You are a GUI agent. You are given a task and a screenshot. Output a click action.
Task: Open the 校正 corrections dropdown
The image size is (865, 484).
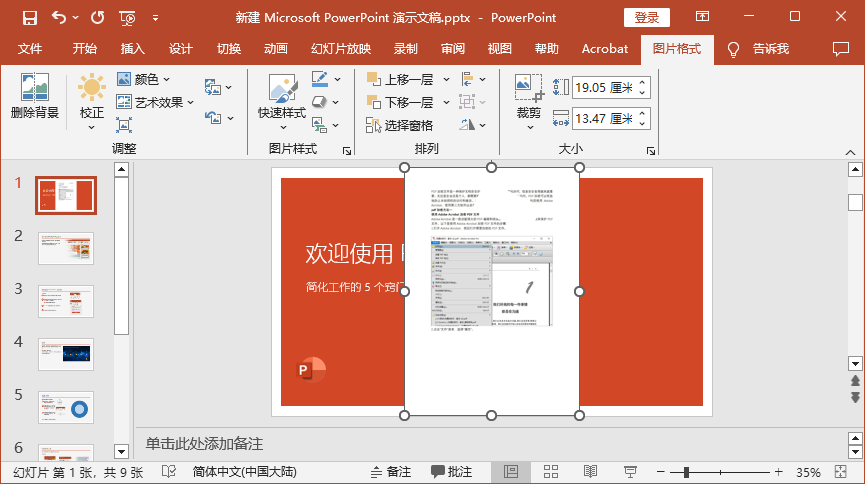(92, 102)
